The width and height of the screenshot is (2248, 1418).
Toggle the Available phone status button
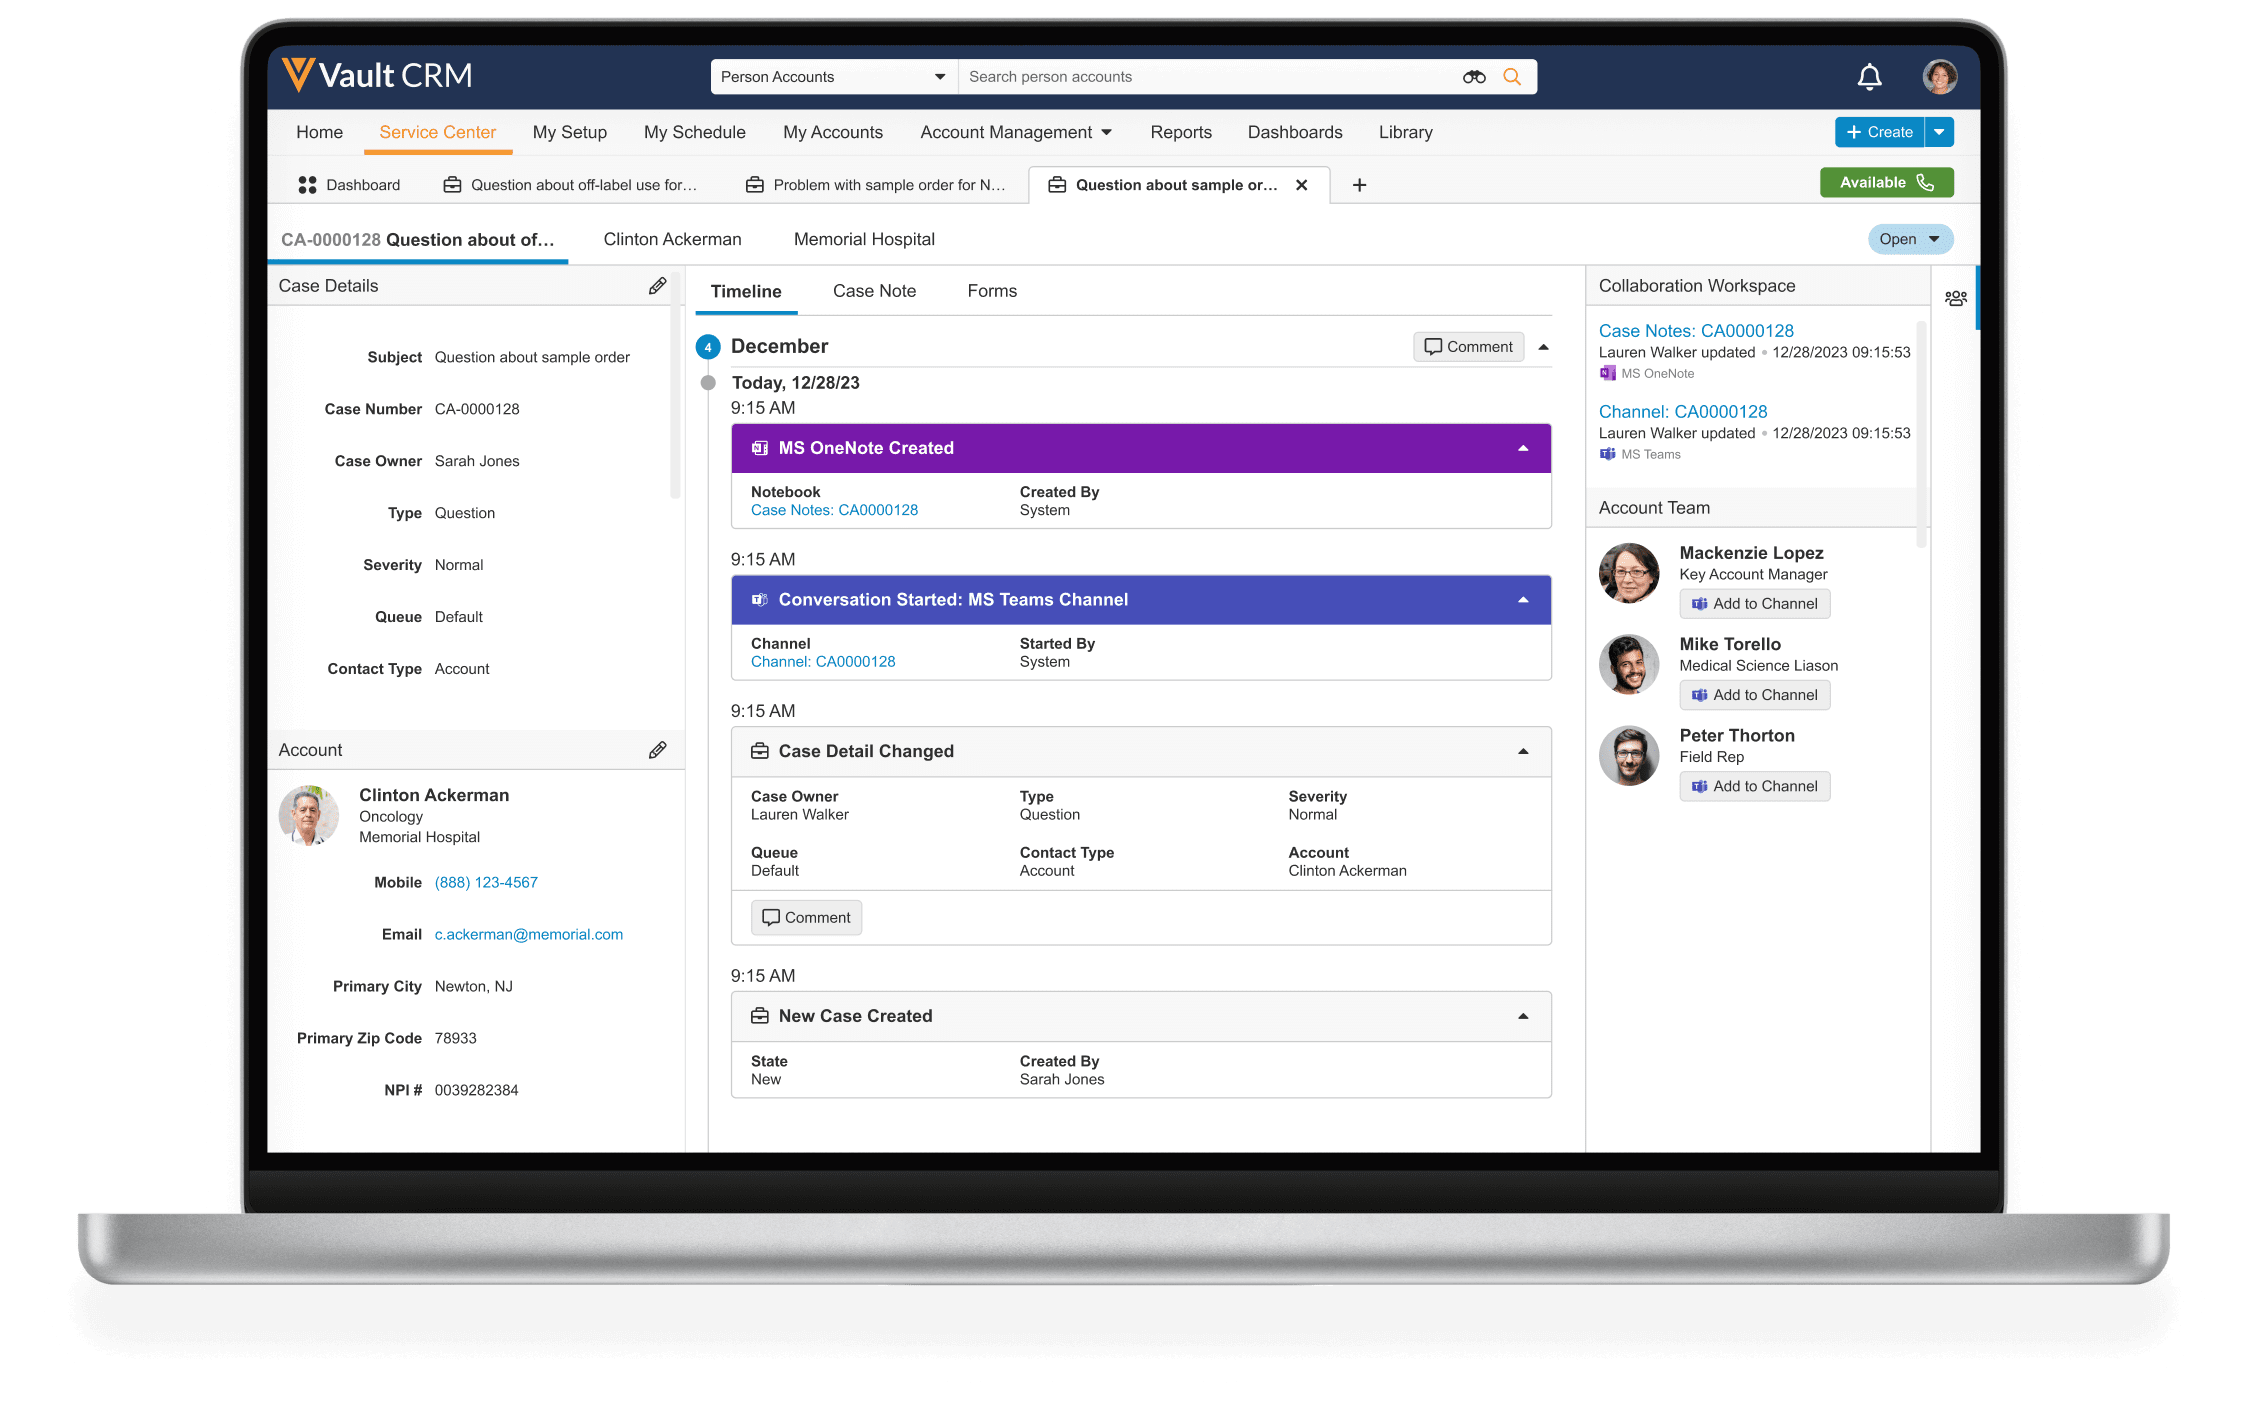pos(1886,182)
